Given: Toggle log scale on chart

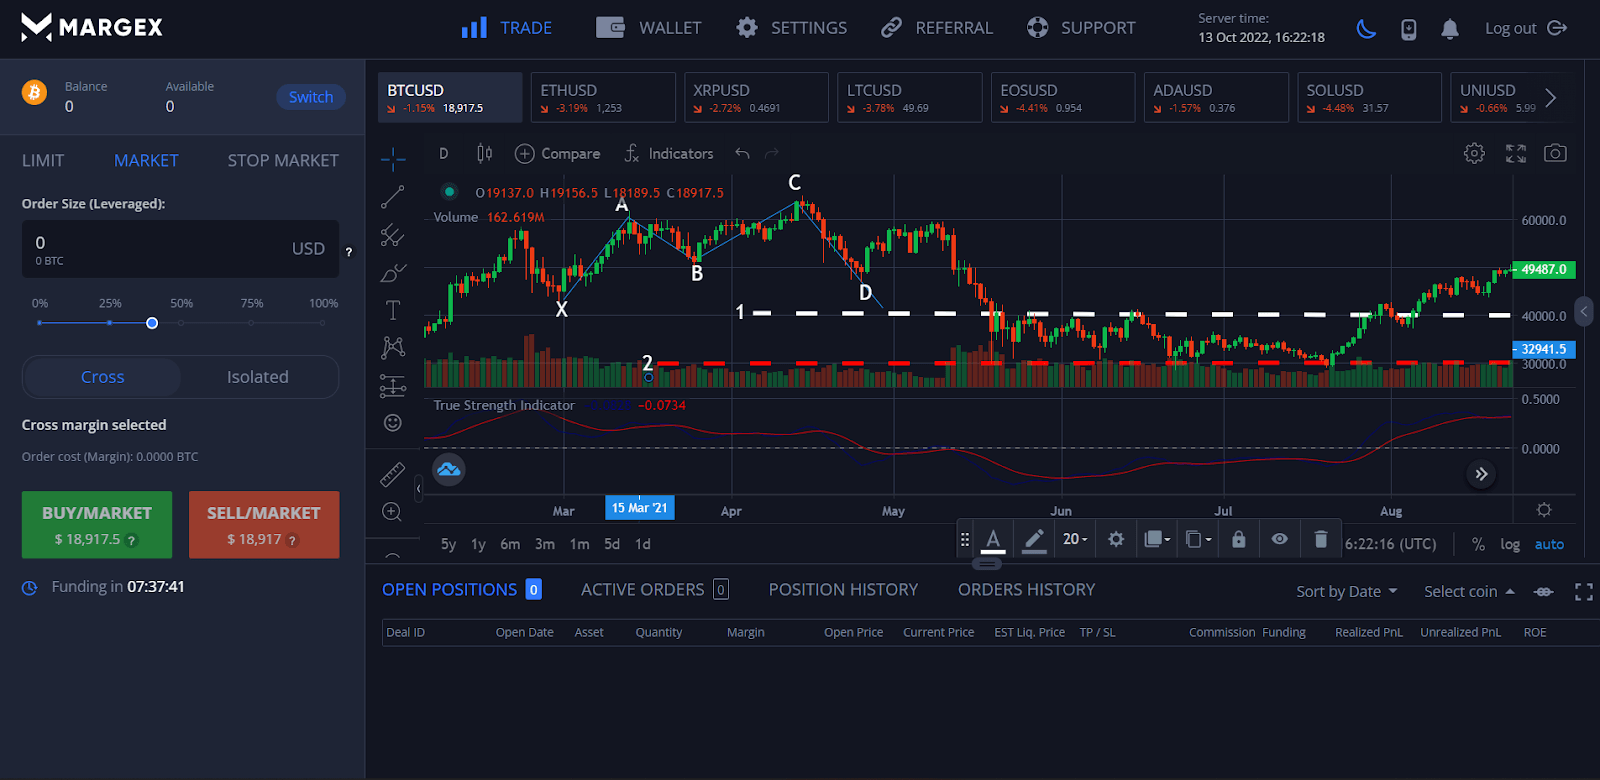Looking at the screenshot, I should coord(1510,544).
